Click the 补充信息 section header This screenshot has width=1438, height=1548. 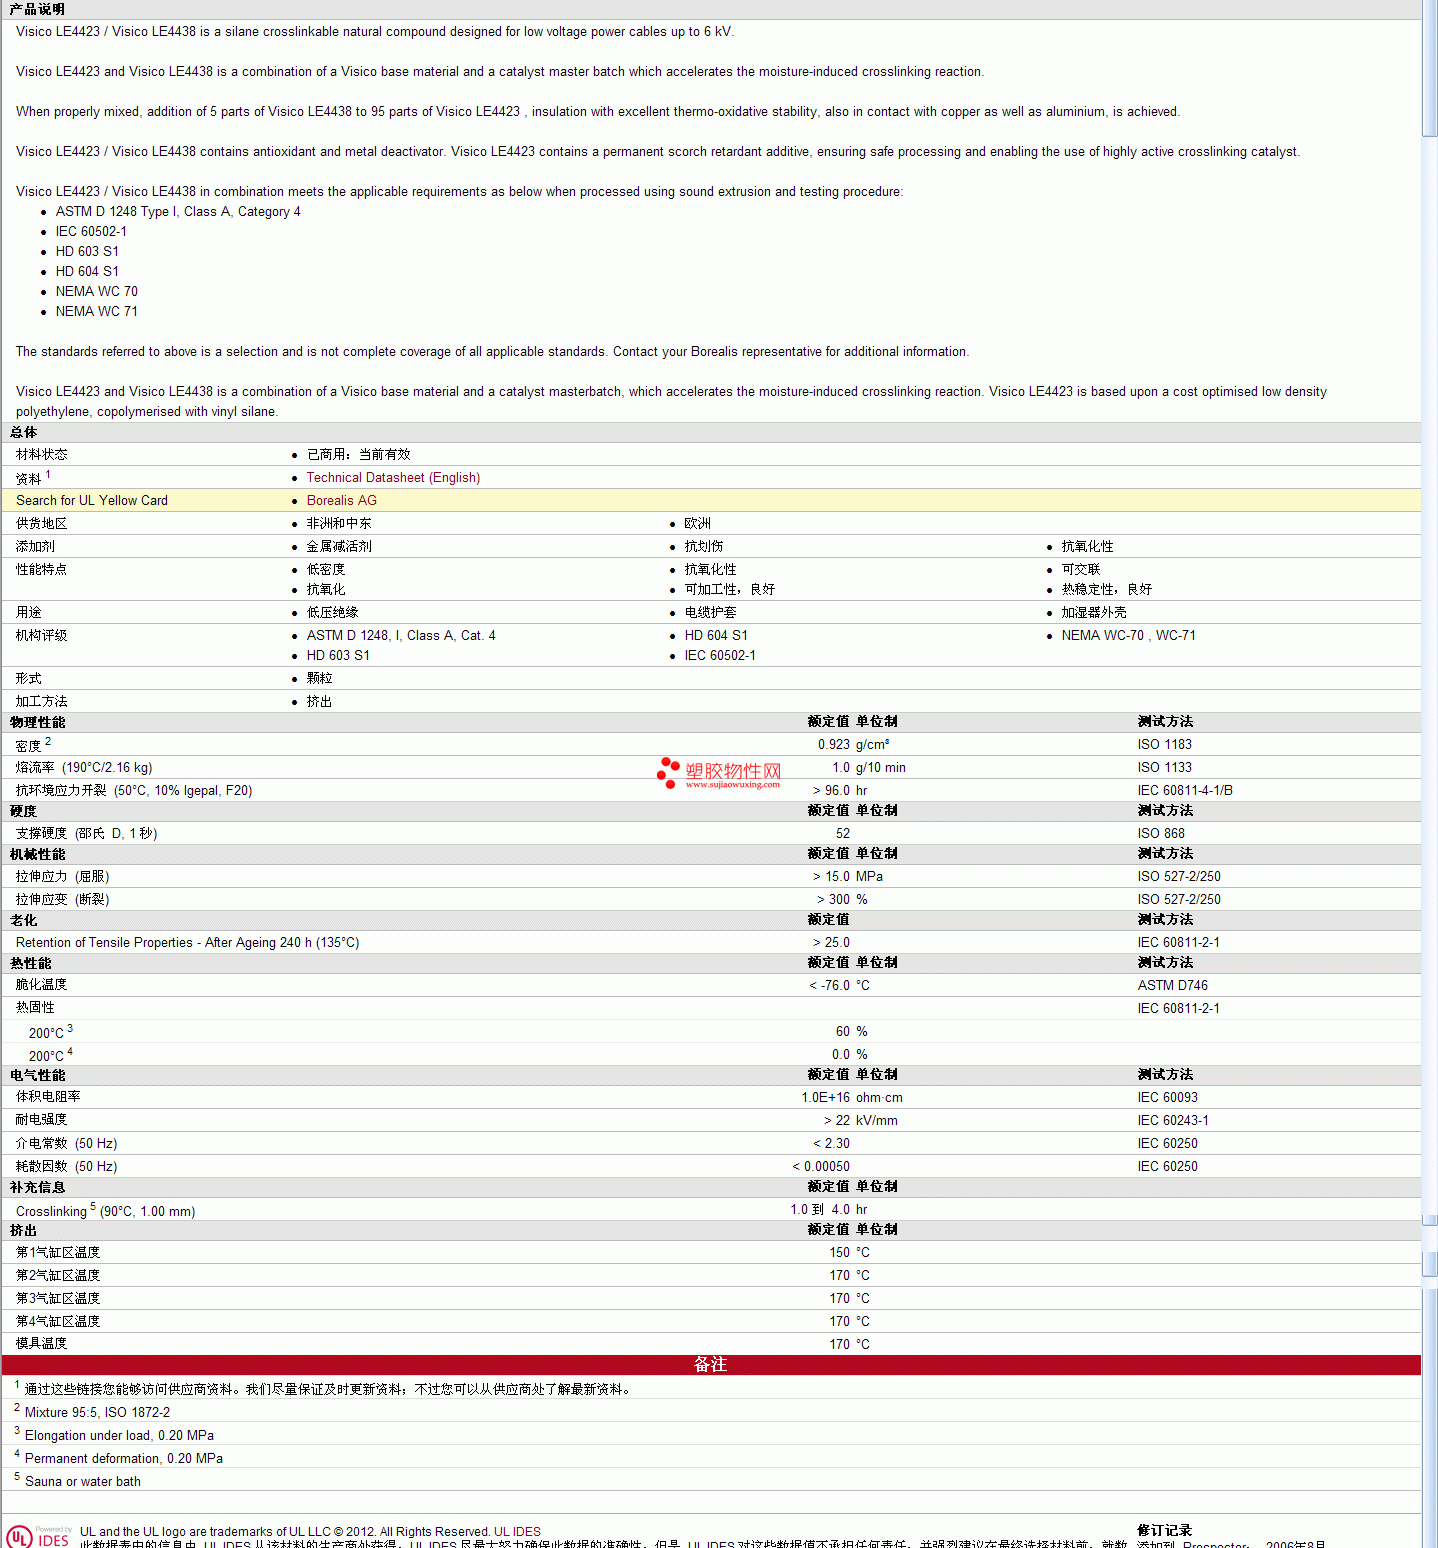[37, 1187]
